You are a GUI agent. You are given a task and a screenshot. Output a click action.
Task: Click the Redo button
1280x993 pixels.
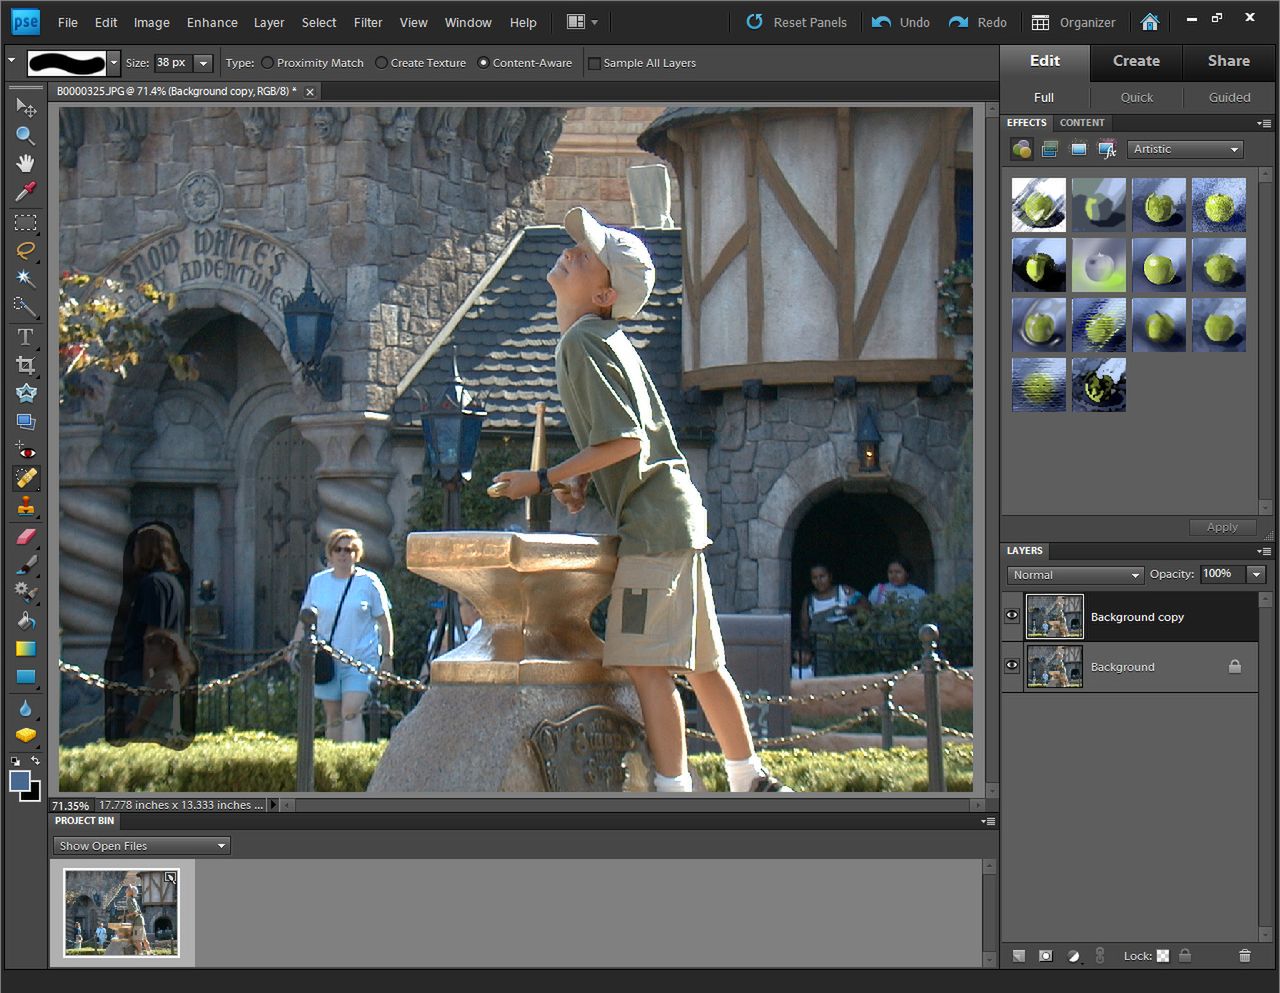tap(977, 22)
